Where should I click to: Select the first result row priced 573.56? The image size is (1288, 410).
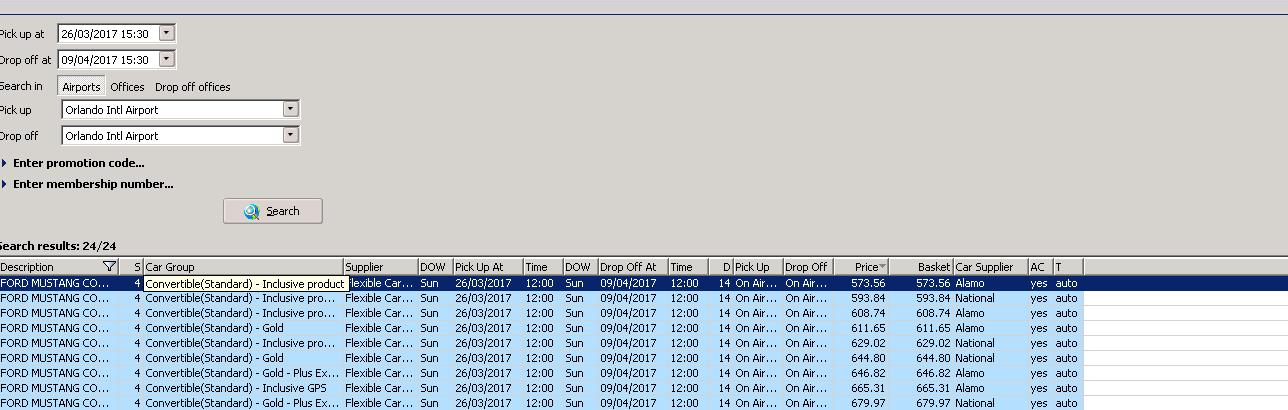(x=542, y=283)
